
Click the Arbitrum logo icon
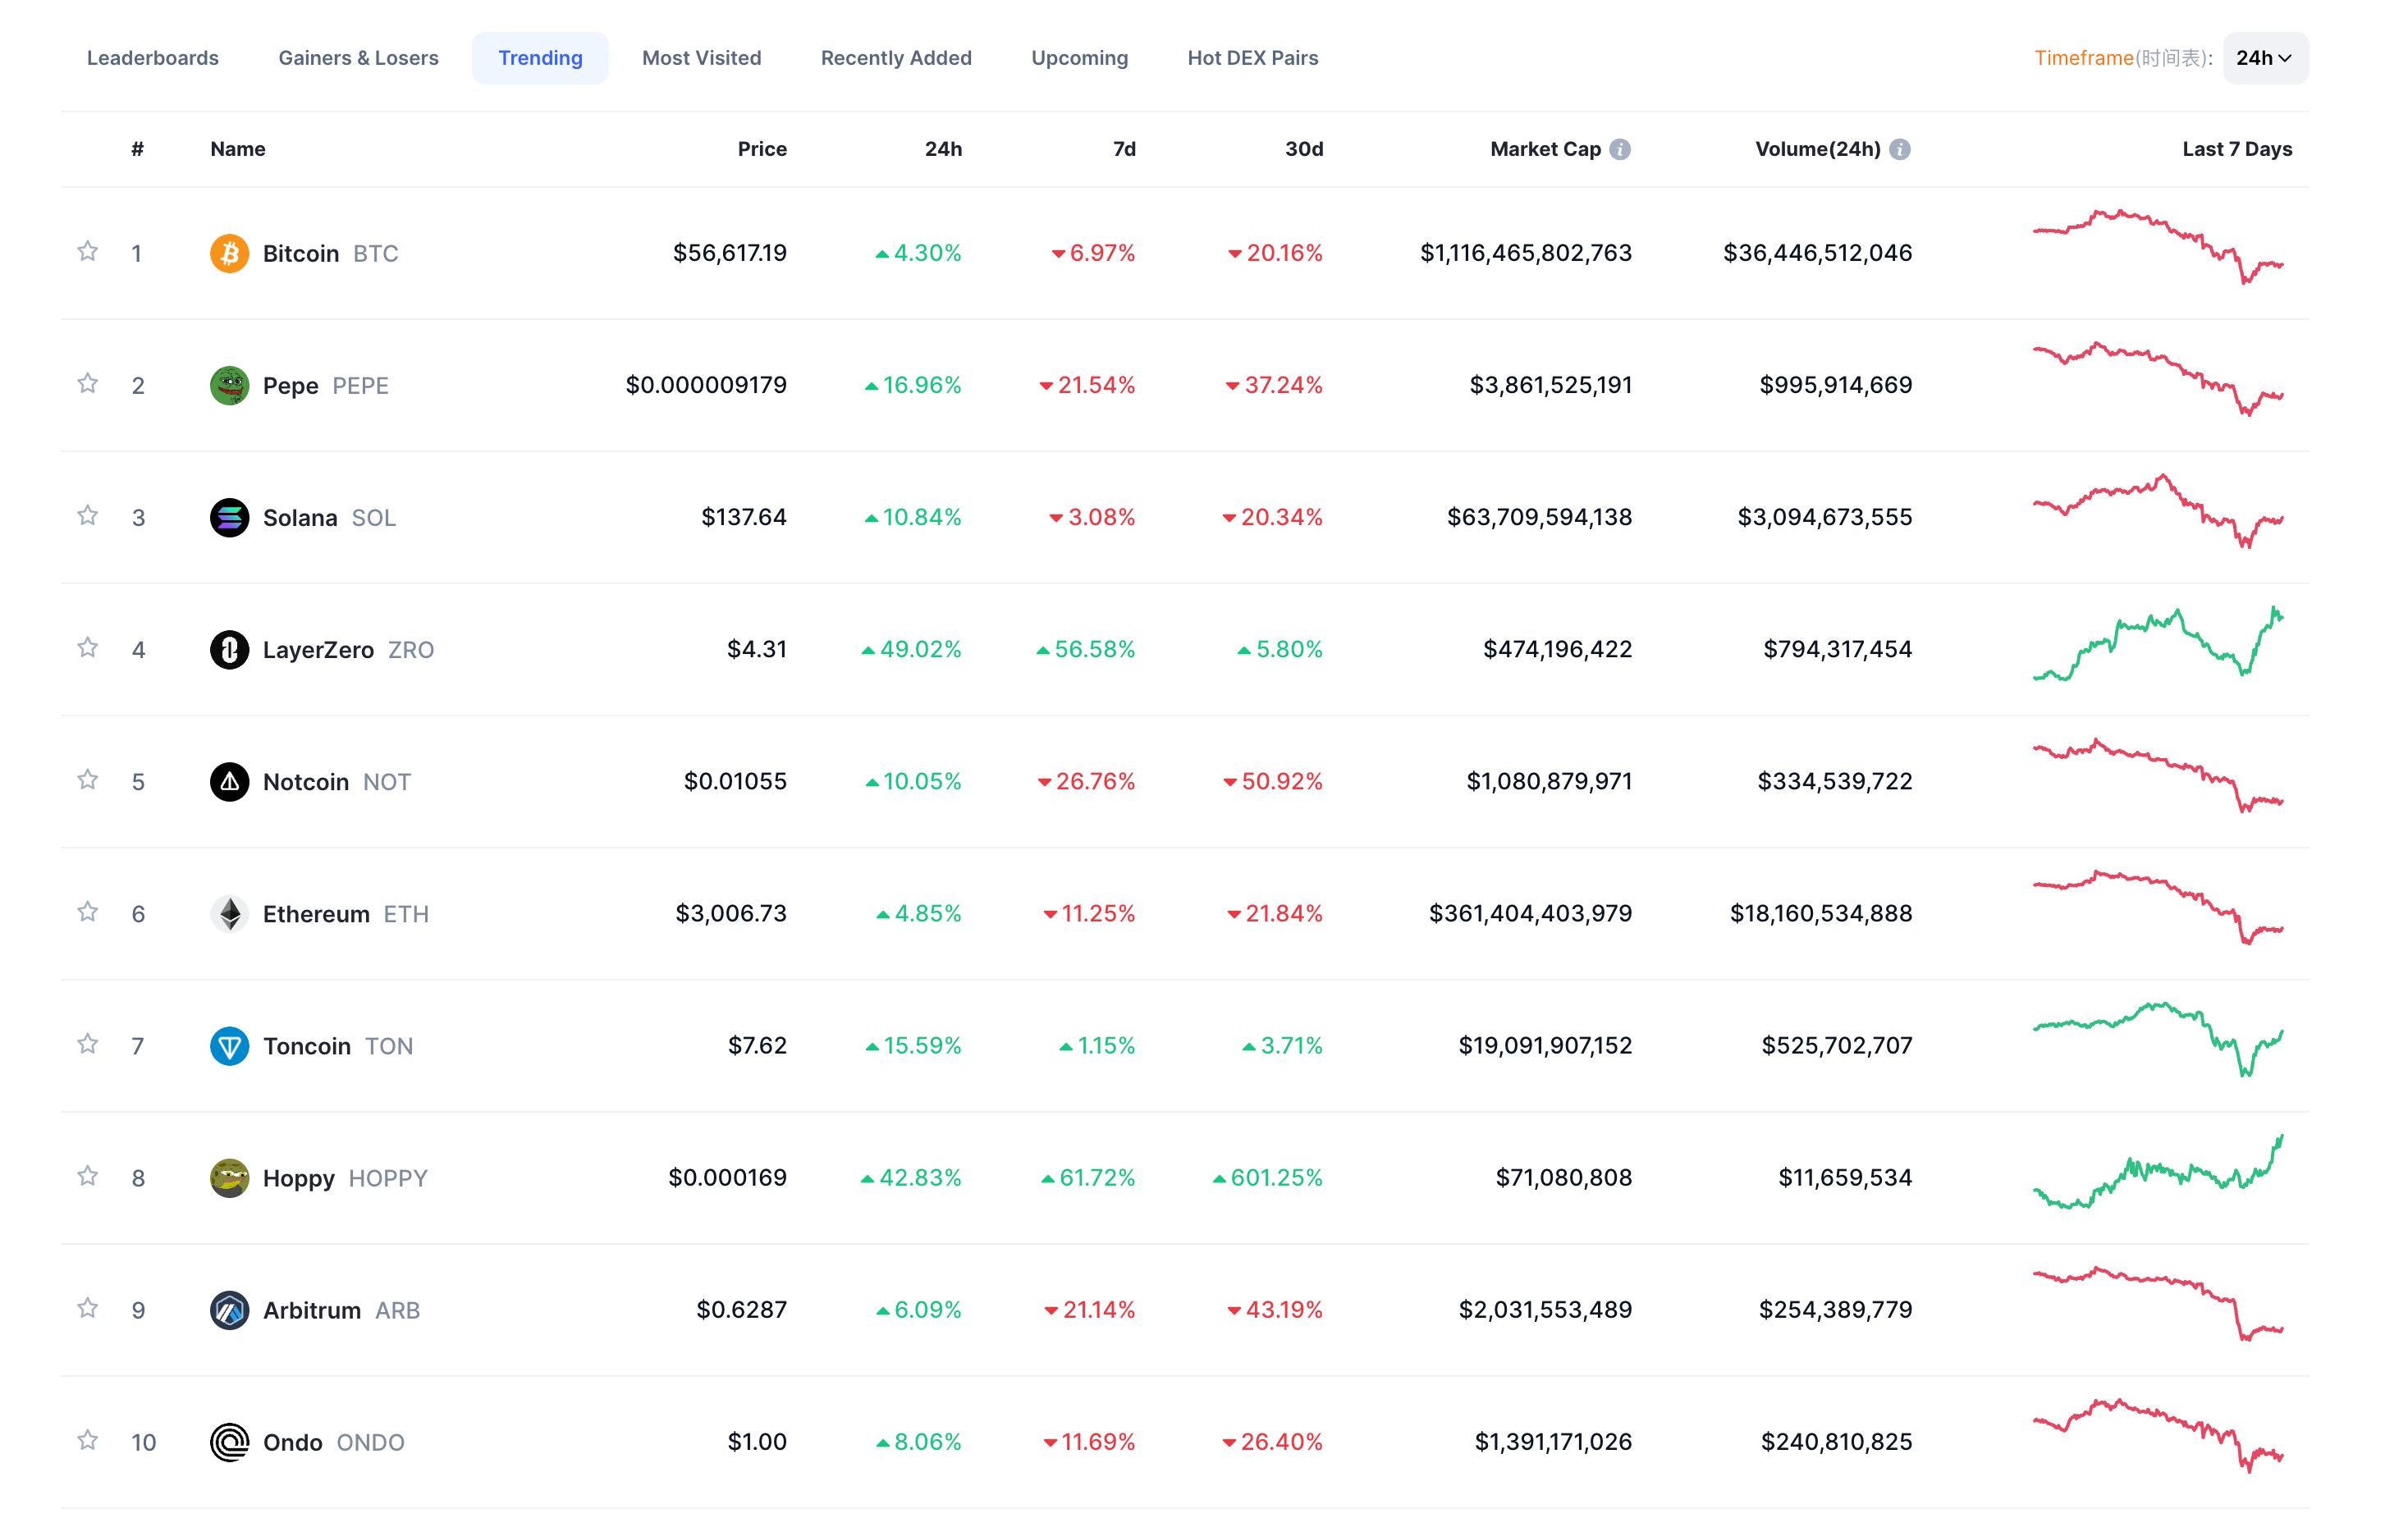click(x=229, y=1309)
